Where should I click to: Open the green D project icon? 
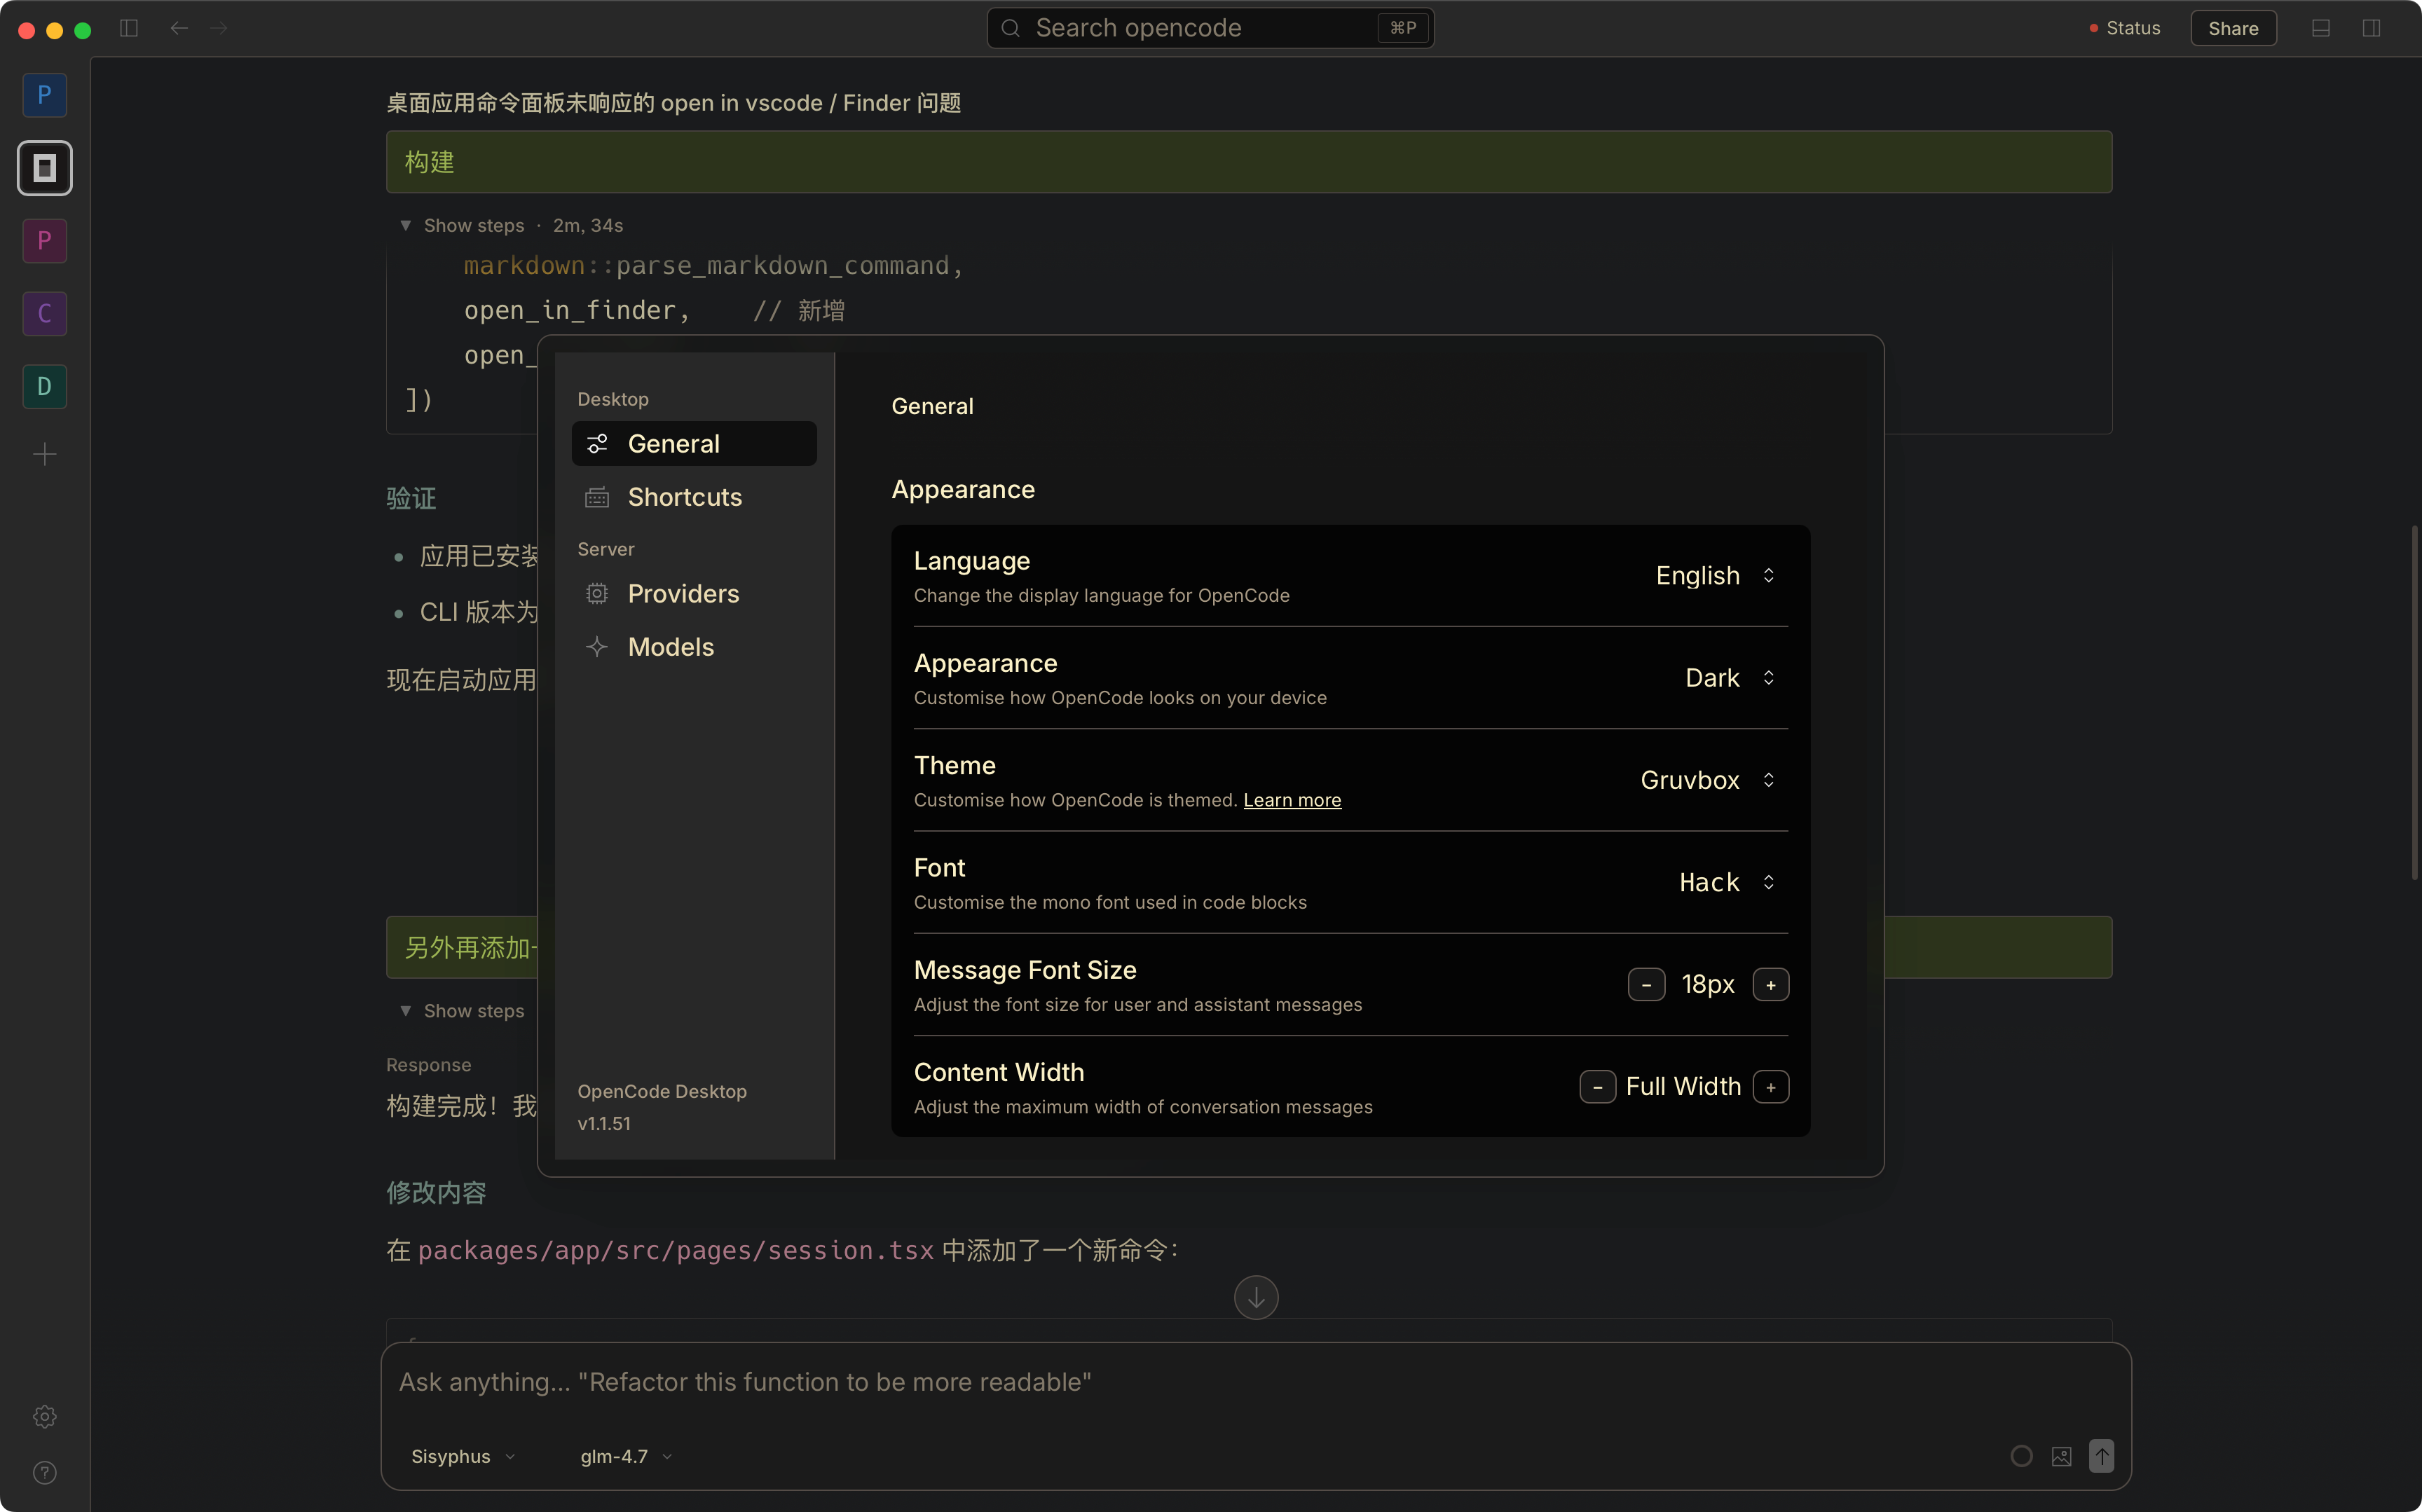[x=45, y=386]
